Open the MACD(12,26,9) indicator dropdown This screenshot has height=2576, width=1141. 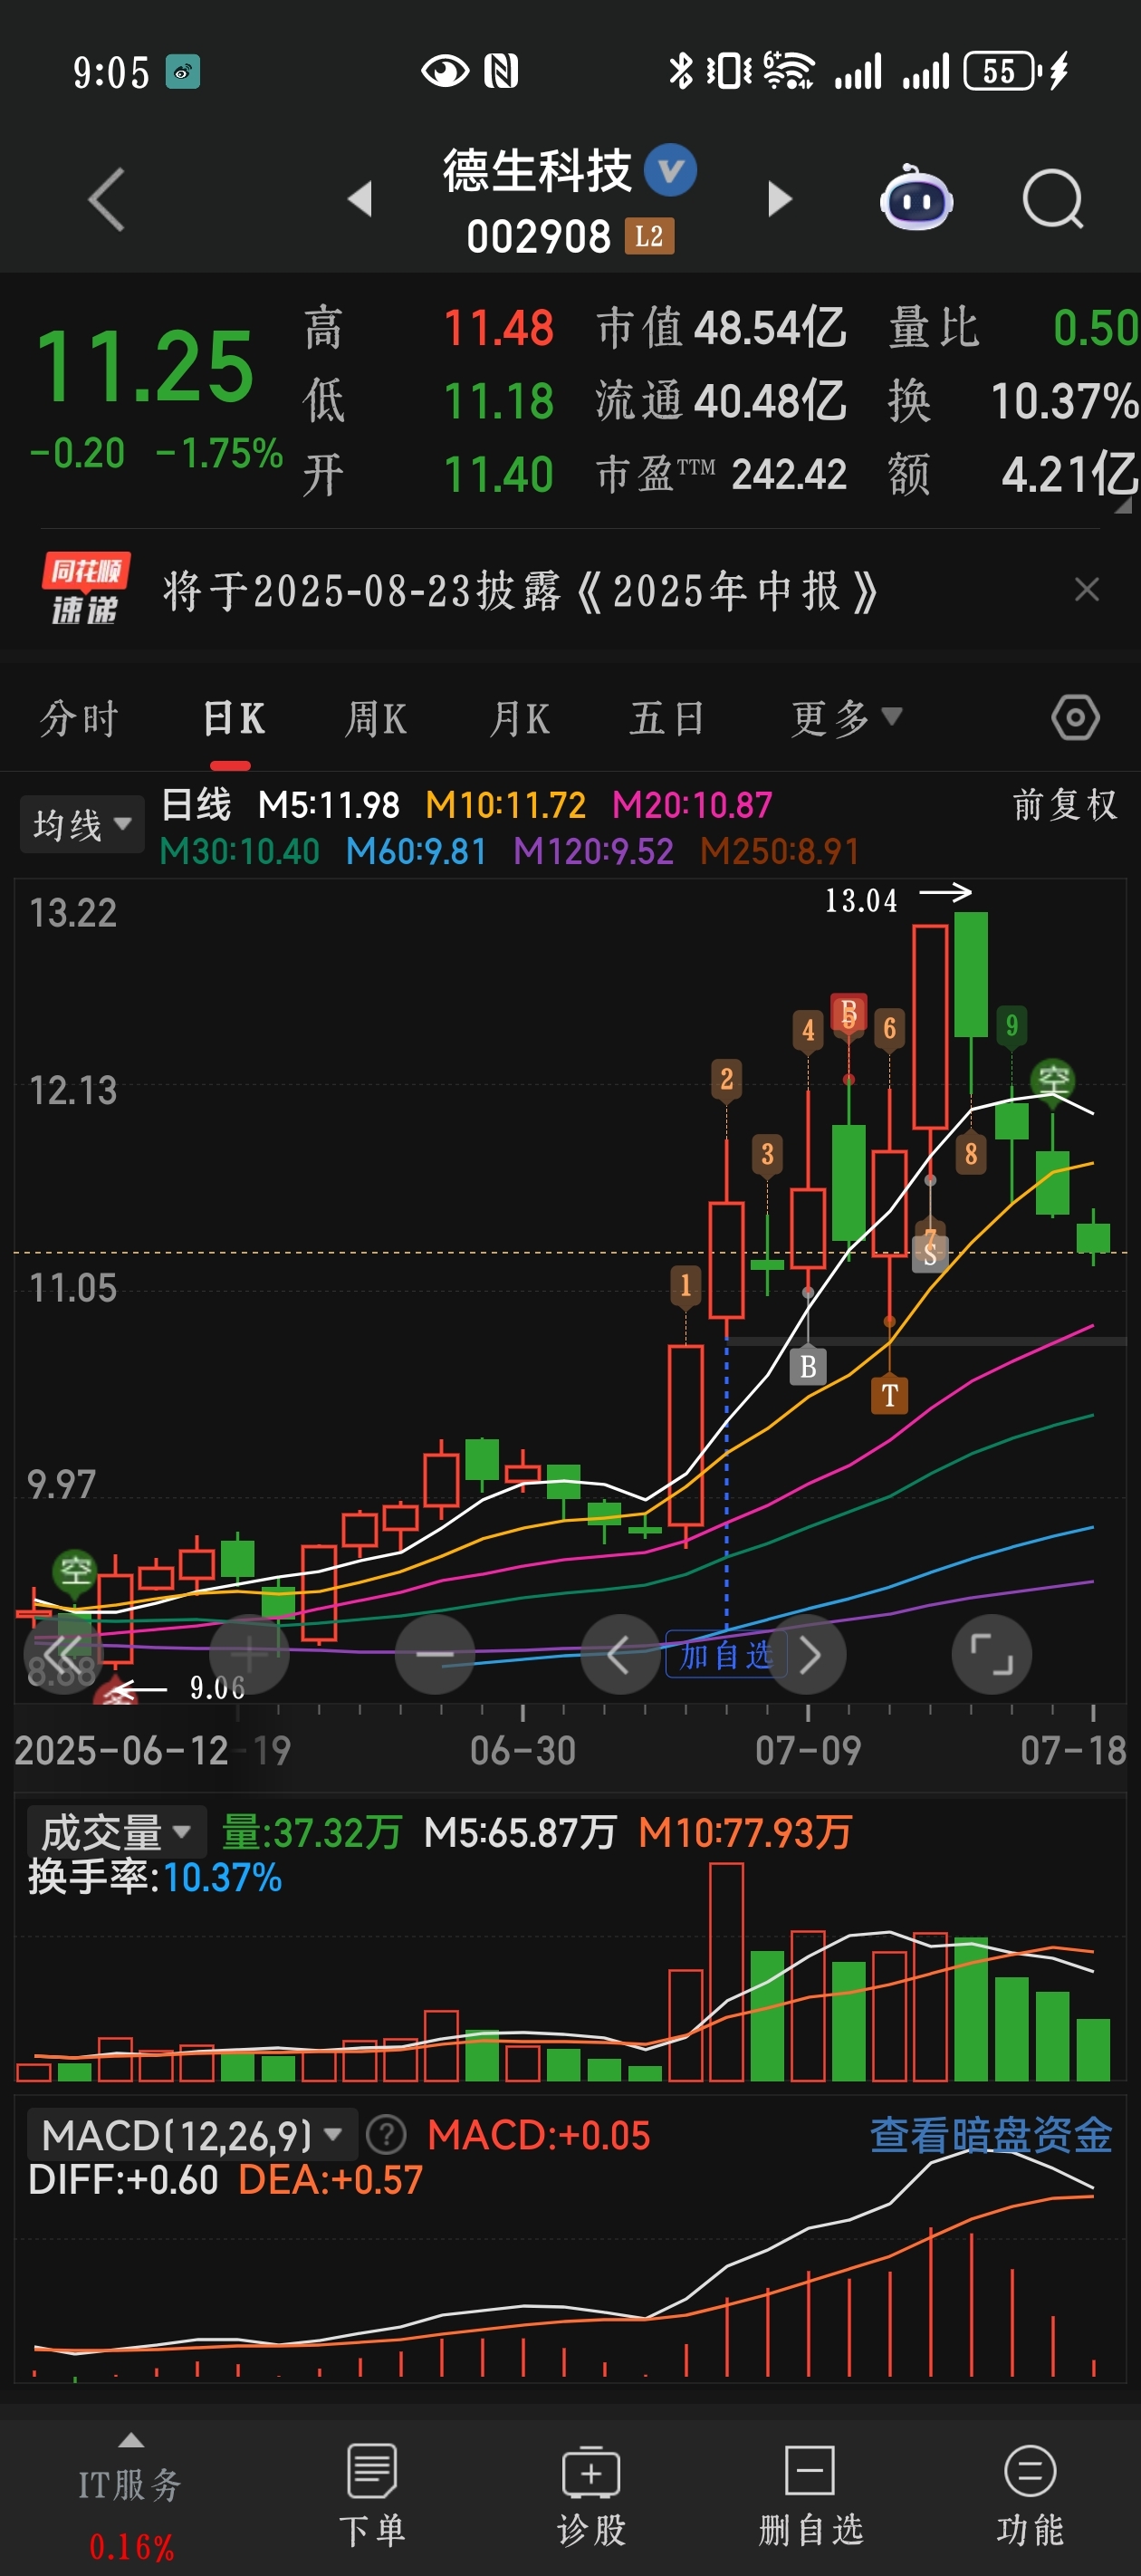click(x=192, y=2136)
